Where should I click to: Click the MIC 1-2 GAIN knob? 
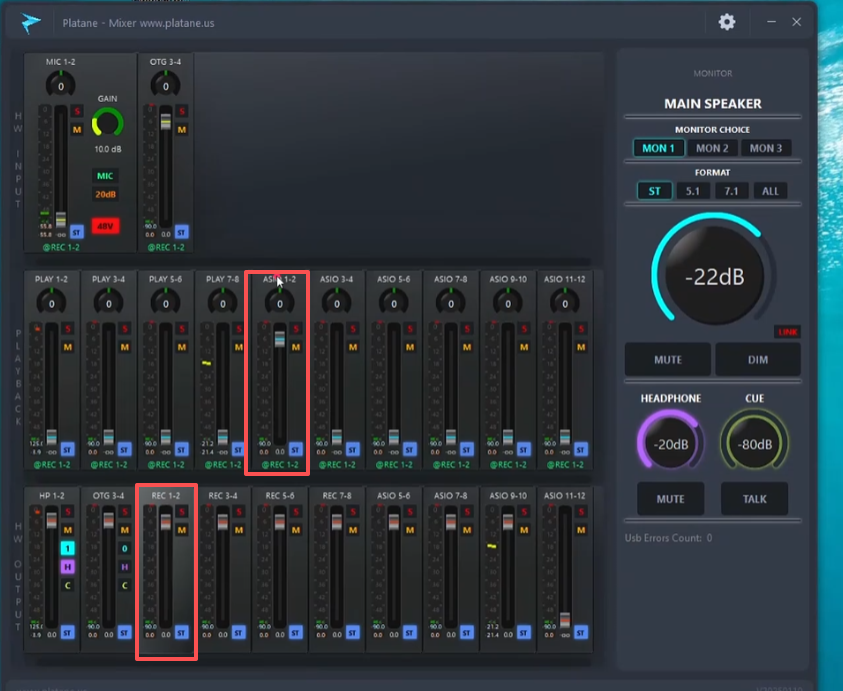coord(107,124)
